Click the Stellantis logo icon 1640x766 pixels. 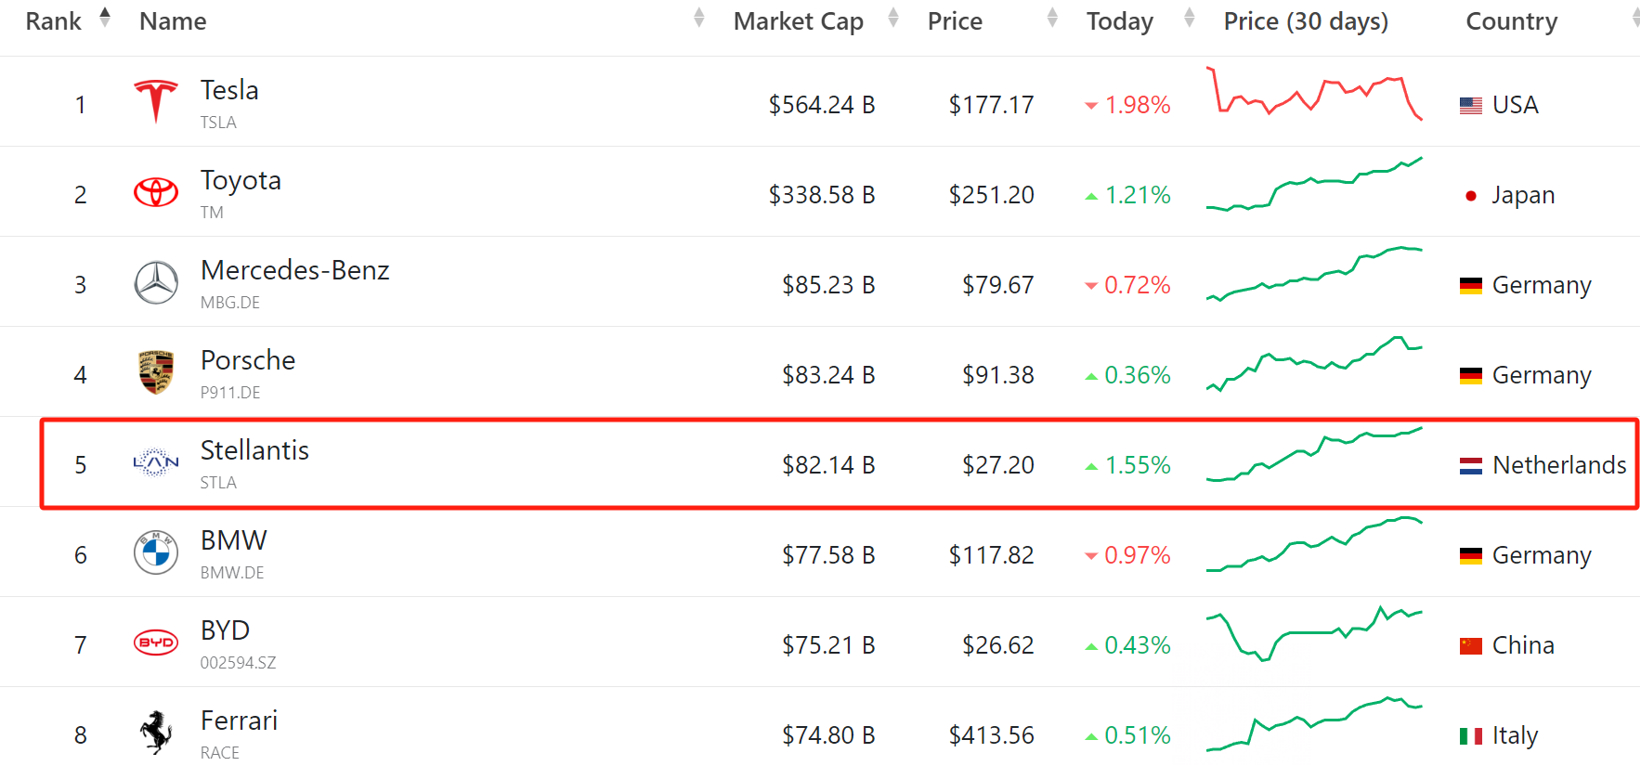point(156,462)
